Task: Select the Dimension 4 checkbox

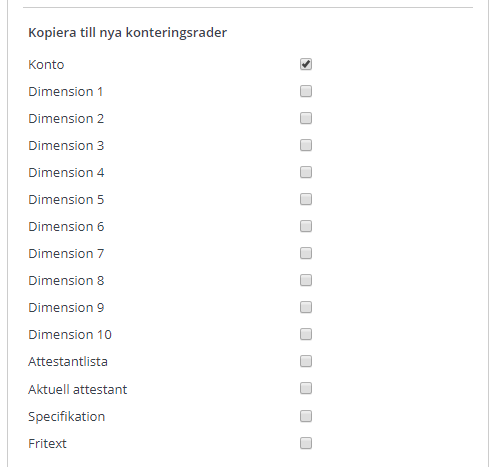Action: (x=306, y=172)
